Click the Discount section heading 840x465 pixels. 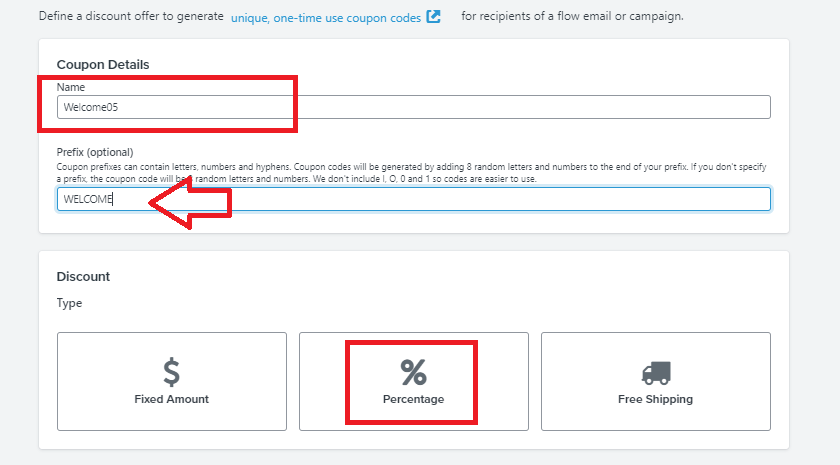click(x=83, y=276)
